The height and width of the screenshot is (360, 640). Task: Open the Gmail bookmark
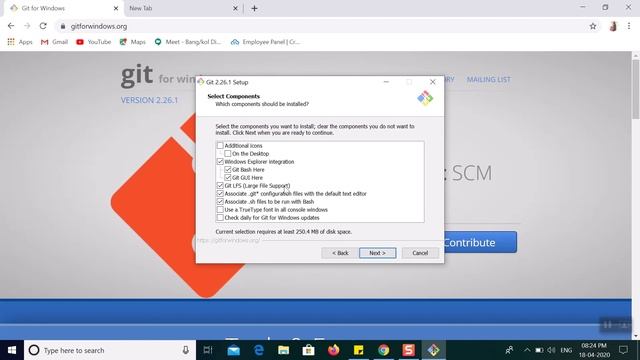tap(54, 42)
